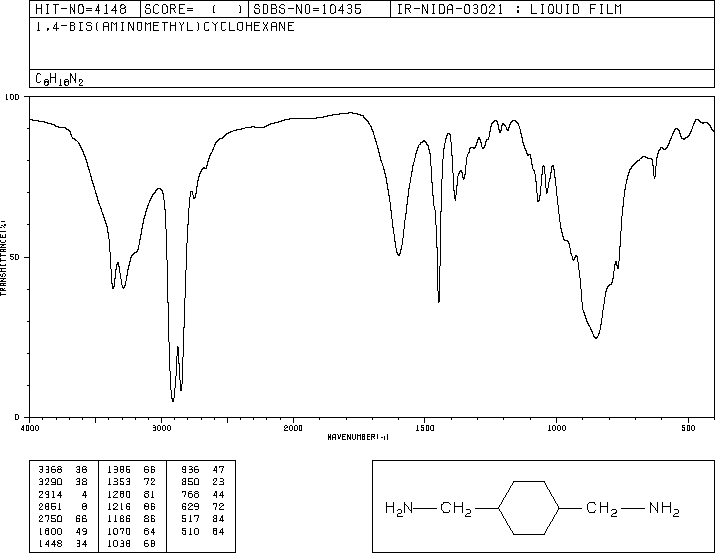Select the 2914 row in peak table
Viewport: 715px width, 553px height.
pos(63,494)
